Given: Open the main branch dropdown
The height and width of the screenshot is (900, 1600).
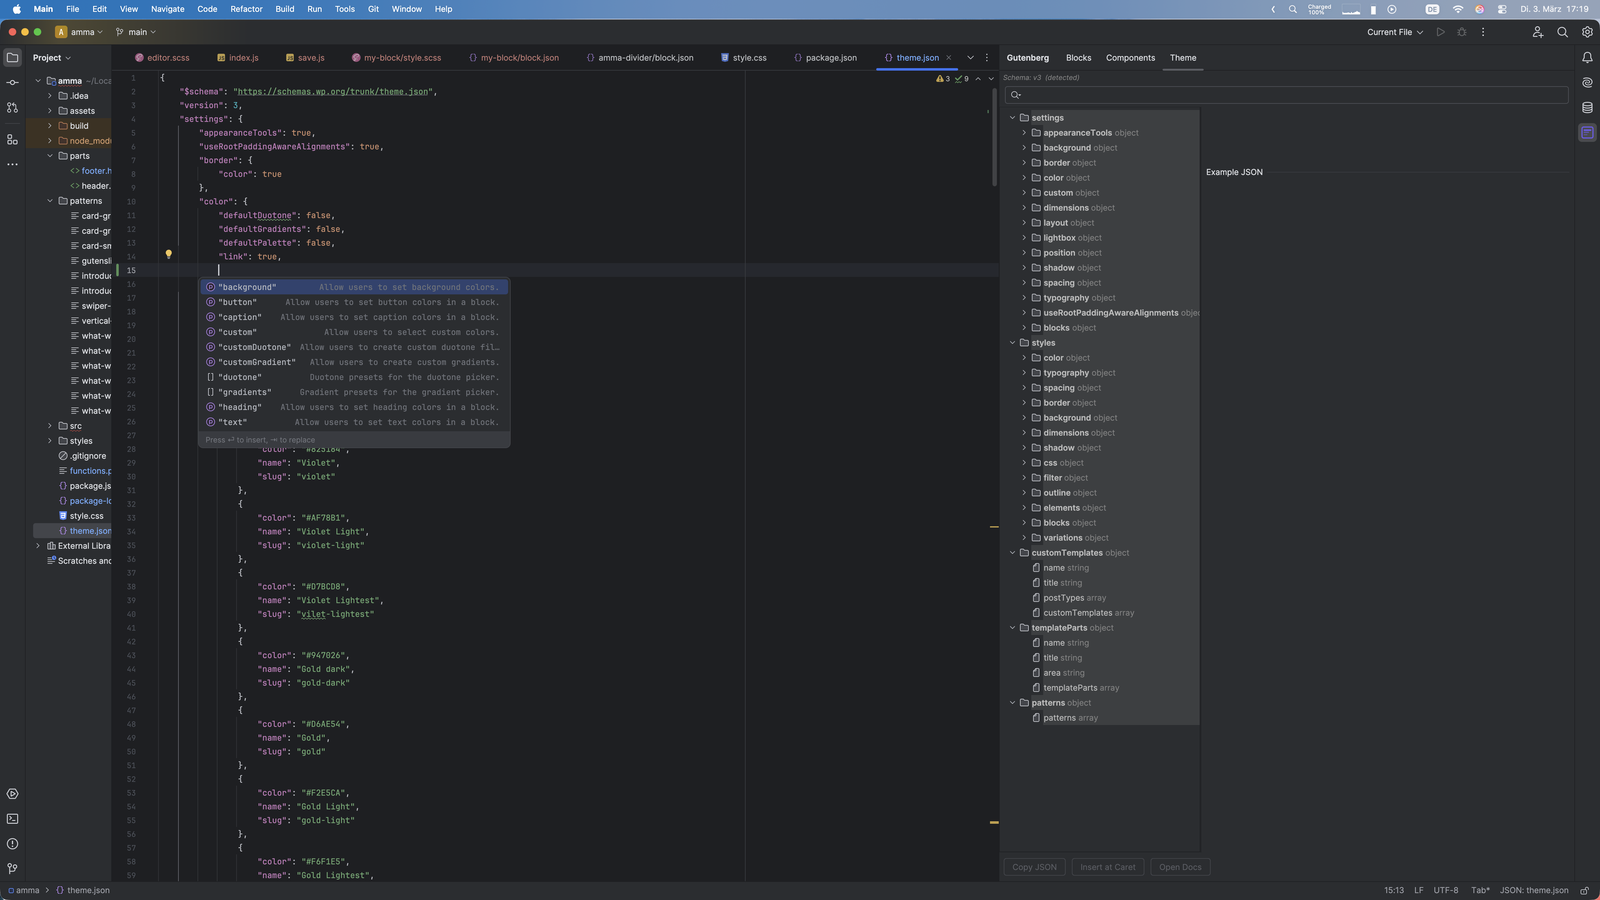Looking at the screenshot, I should pyautogui.click(x=136, y=32).
